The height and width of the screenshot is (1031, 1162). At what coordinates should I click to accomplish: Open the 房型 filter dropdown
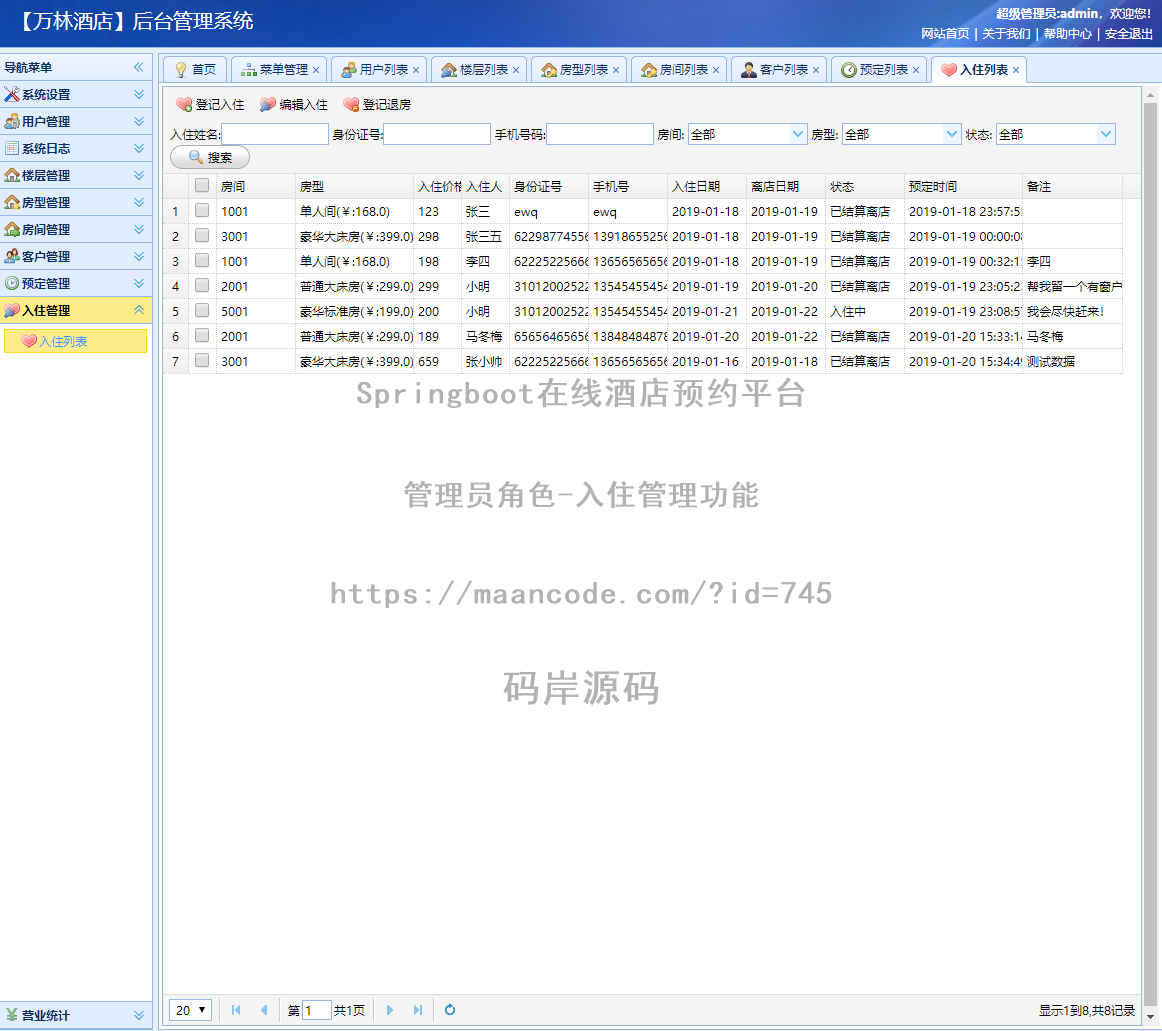(952, 134)
